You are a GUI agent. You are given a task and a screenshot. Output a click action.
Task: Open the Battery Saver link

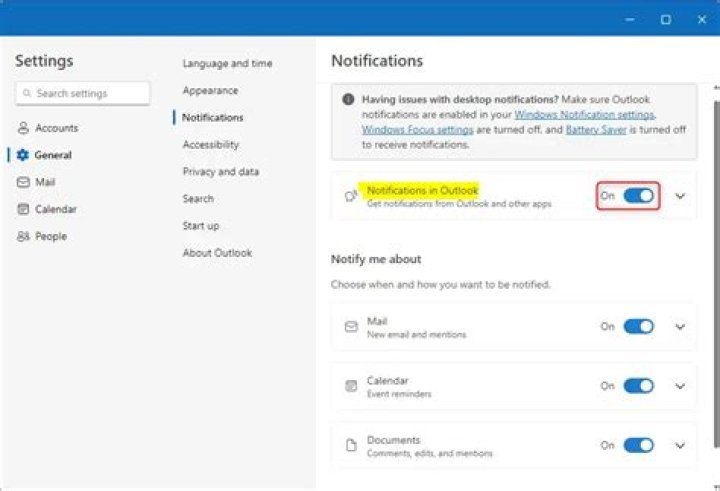pyautogui.click(x=597, y=130)
